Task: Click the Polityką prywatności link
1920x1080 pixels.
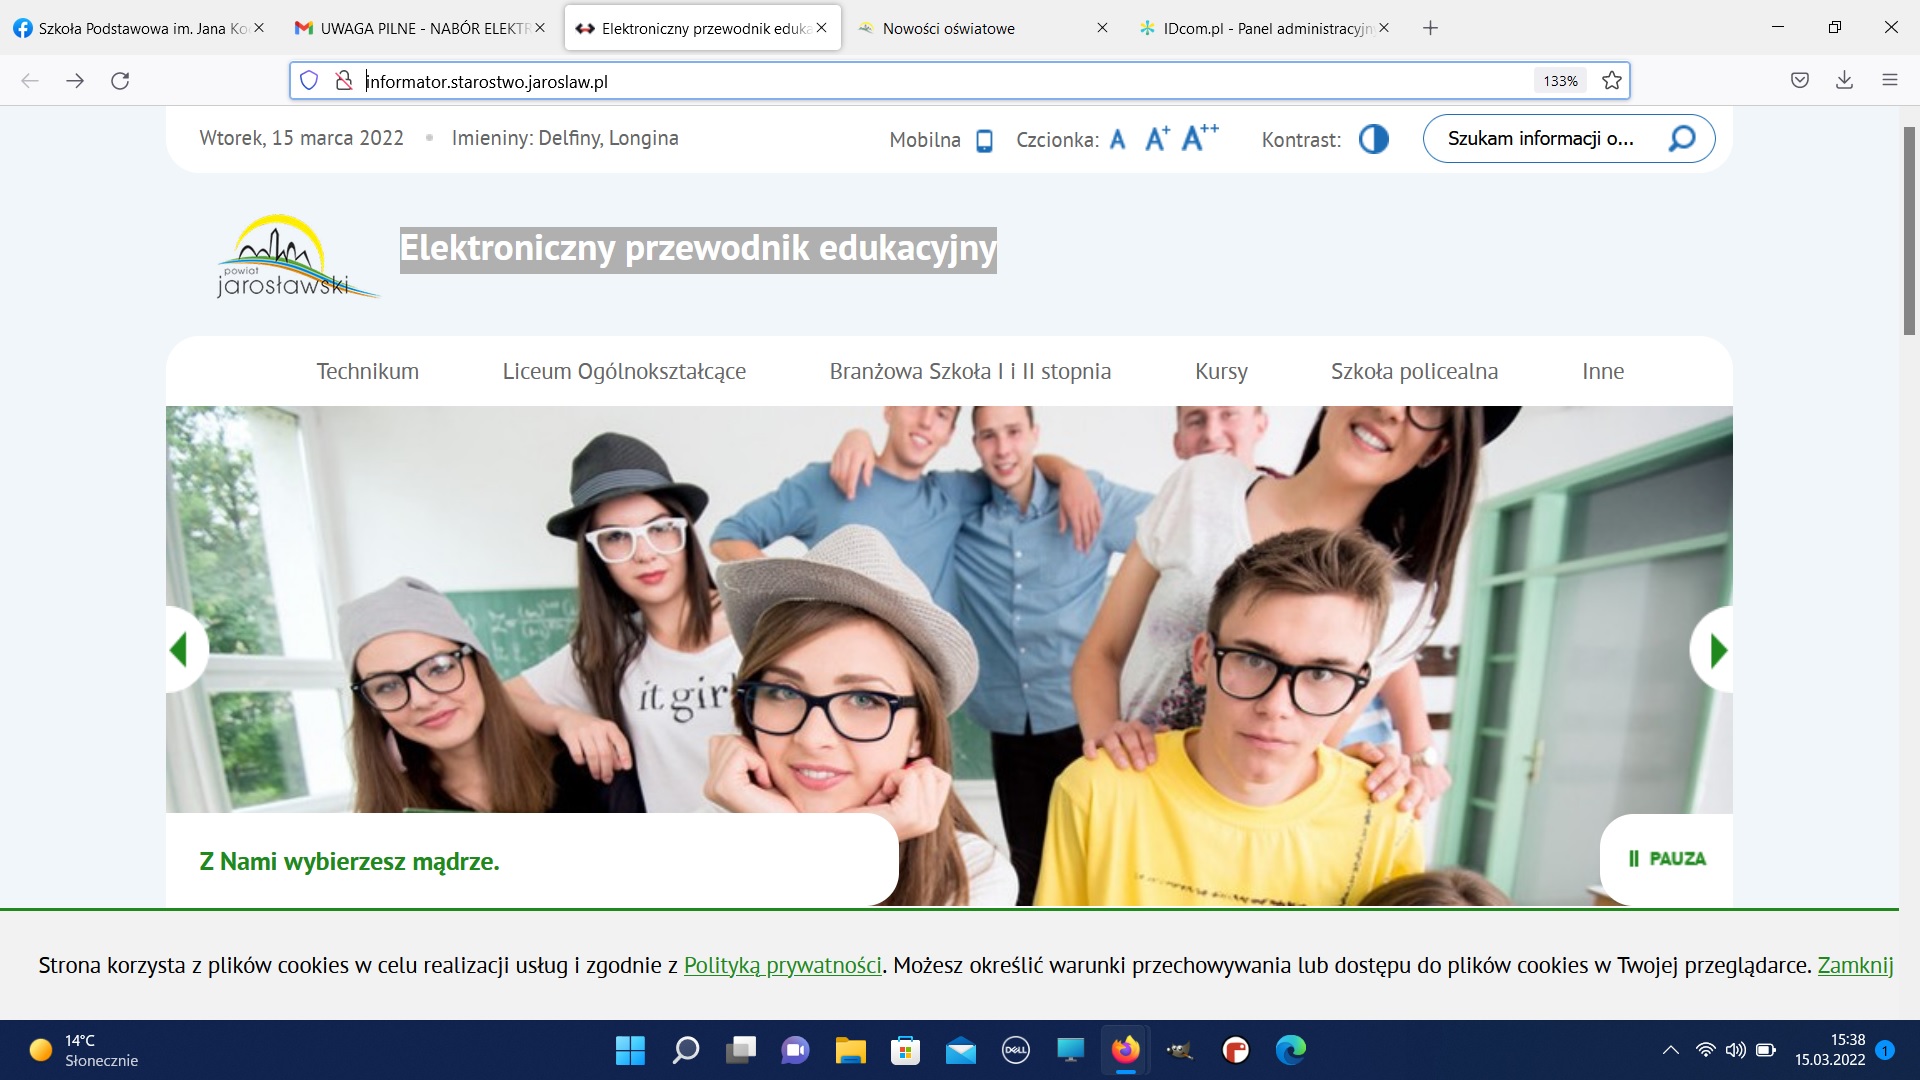Action: 782,966
